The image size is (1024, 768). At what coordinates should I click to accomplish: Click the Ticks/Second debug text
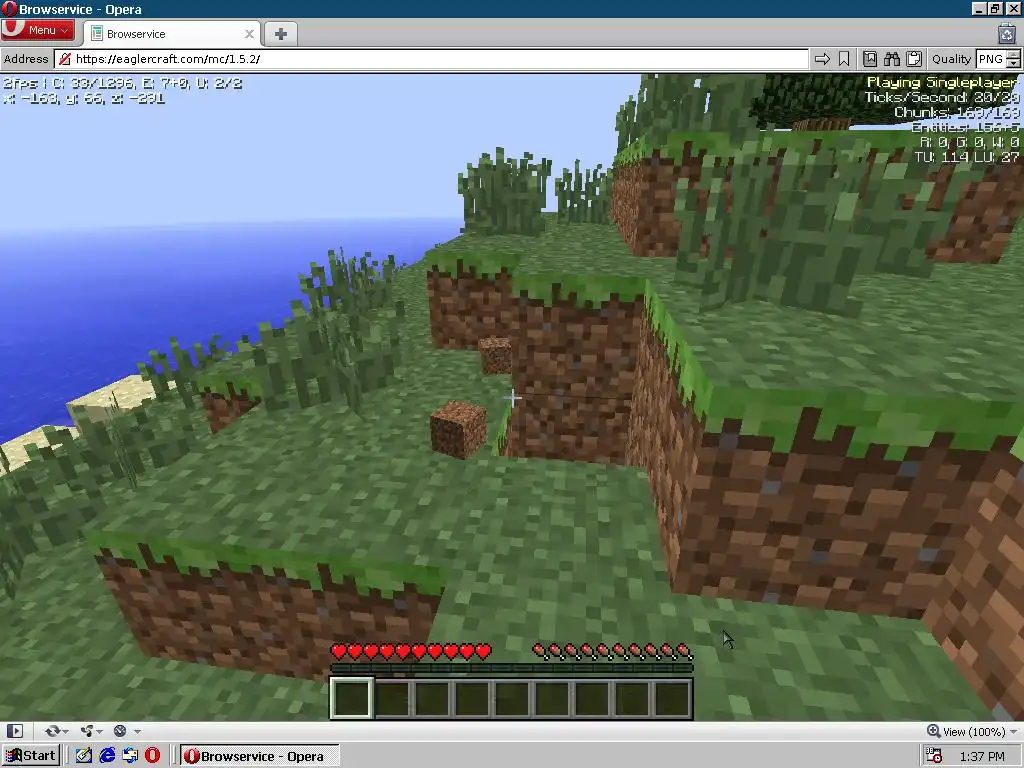coord(942,97)
